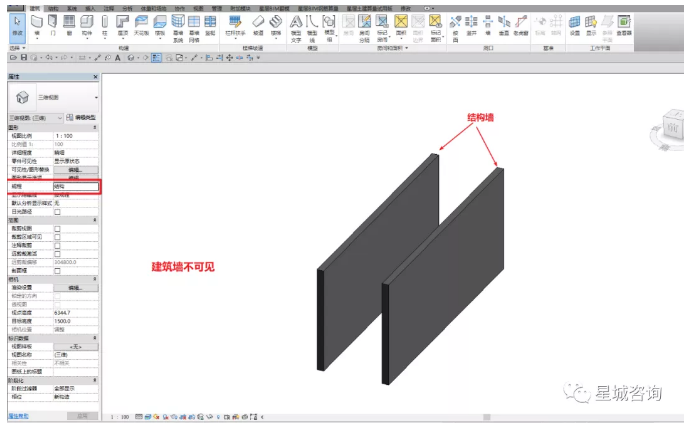Select the Curtain Grid tool
The height and width of the screenshot is (427, 692).
194,28
